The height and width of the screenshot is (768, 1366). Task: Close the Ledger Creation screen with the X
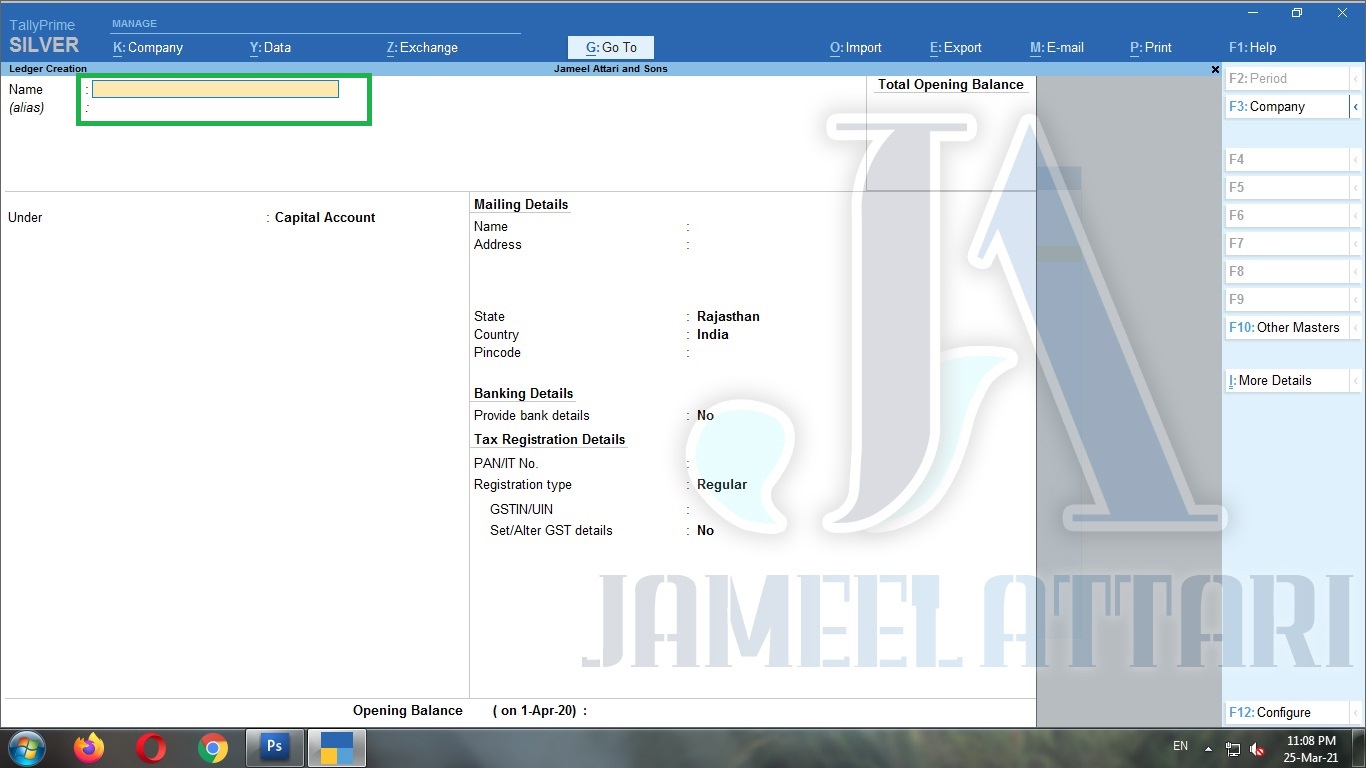pos(1215,69)
